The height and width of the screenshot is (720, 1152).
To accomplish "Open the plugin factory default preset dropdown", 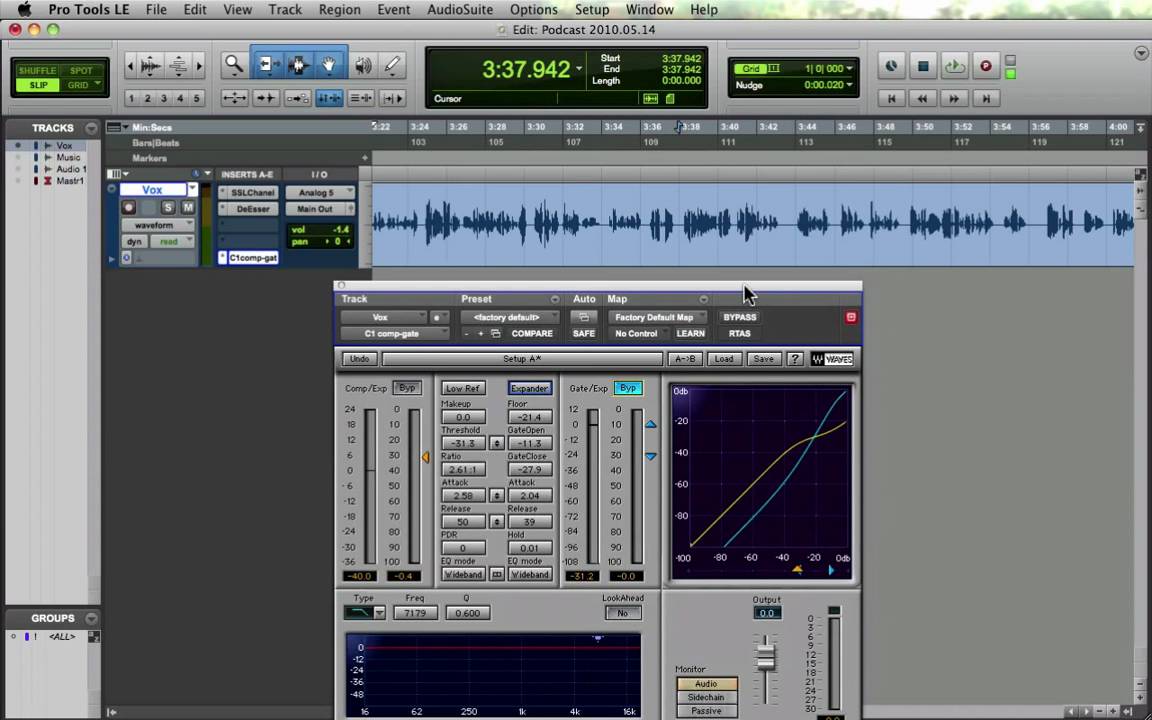I will pos(510,317).
